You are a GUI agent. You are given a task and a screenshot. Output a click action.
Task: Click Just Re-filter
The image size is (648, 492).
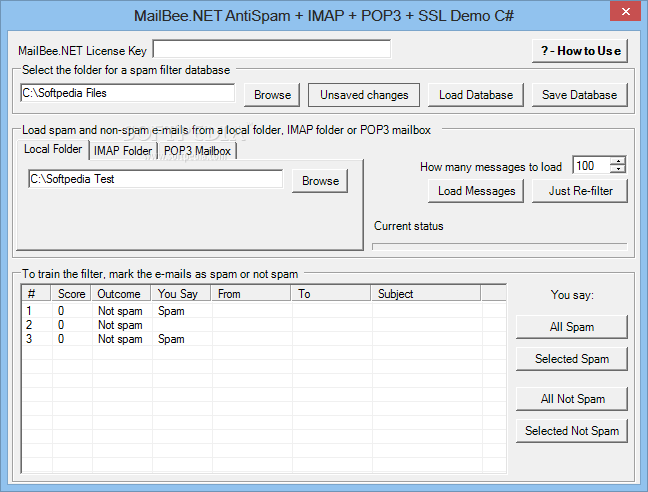click(579, 191)
